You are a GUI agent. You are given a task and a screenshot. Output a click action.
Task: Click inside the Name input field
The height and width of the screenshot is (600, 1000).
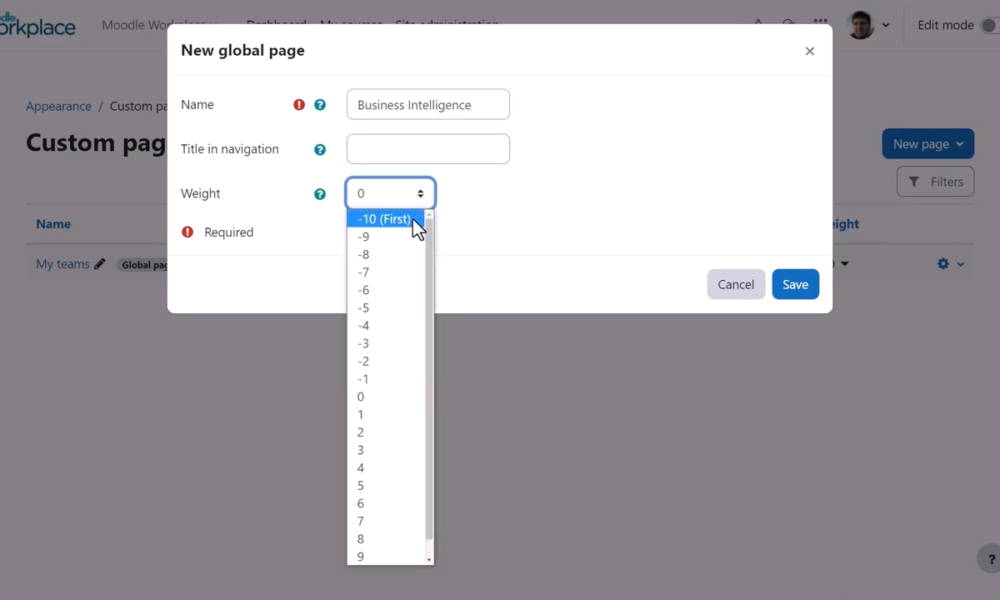(427, 104)
